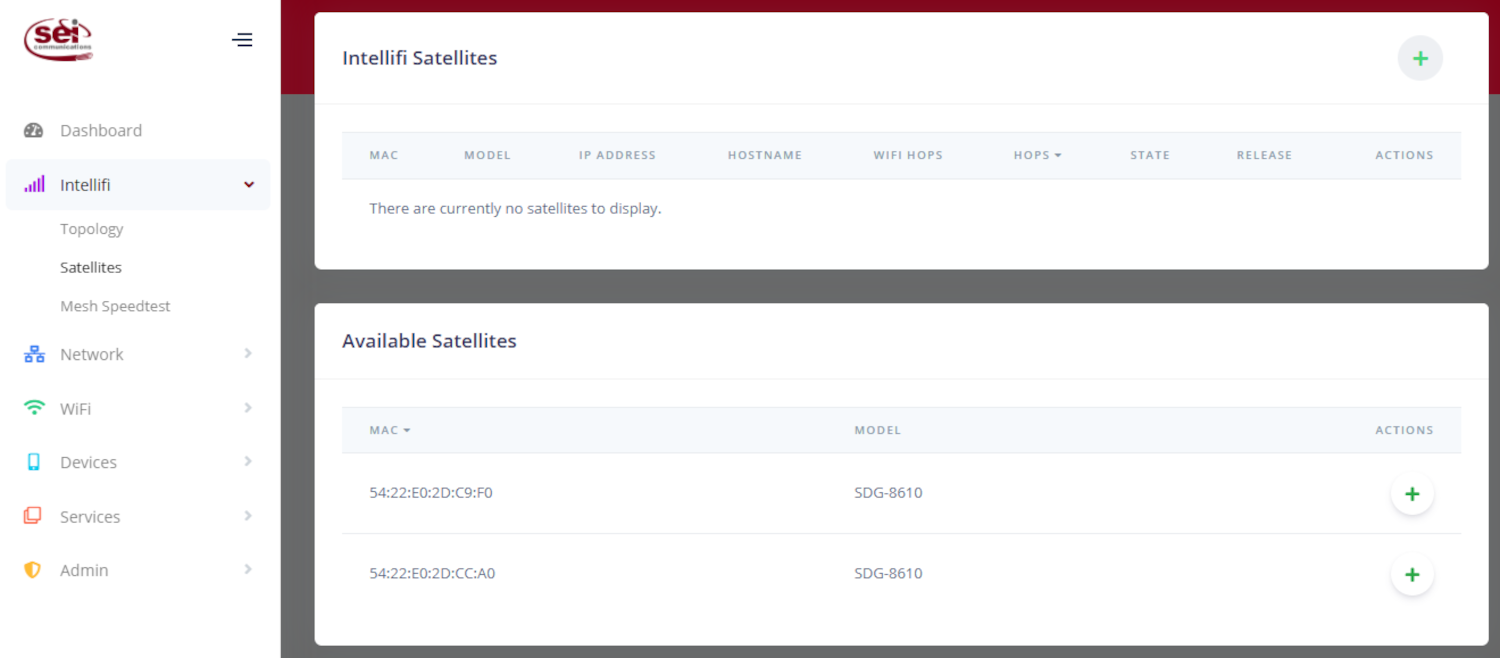Click the WIFI HOPS column header
This screenshot has height=658, width=1500.
(x=908, y=155)
